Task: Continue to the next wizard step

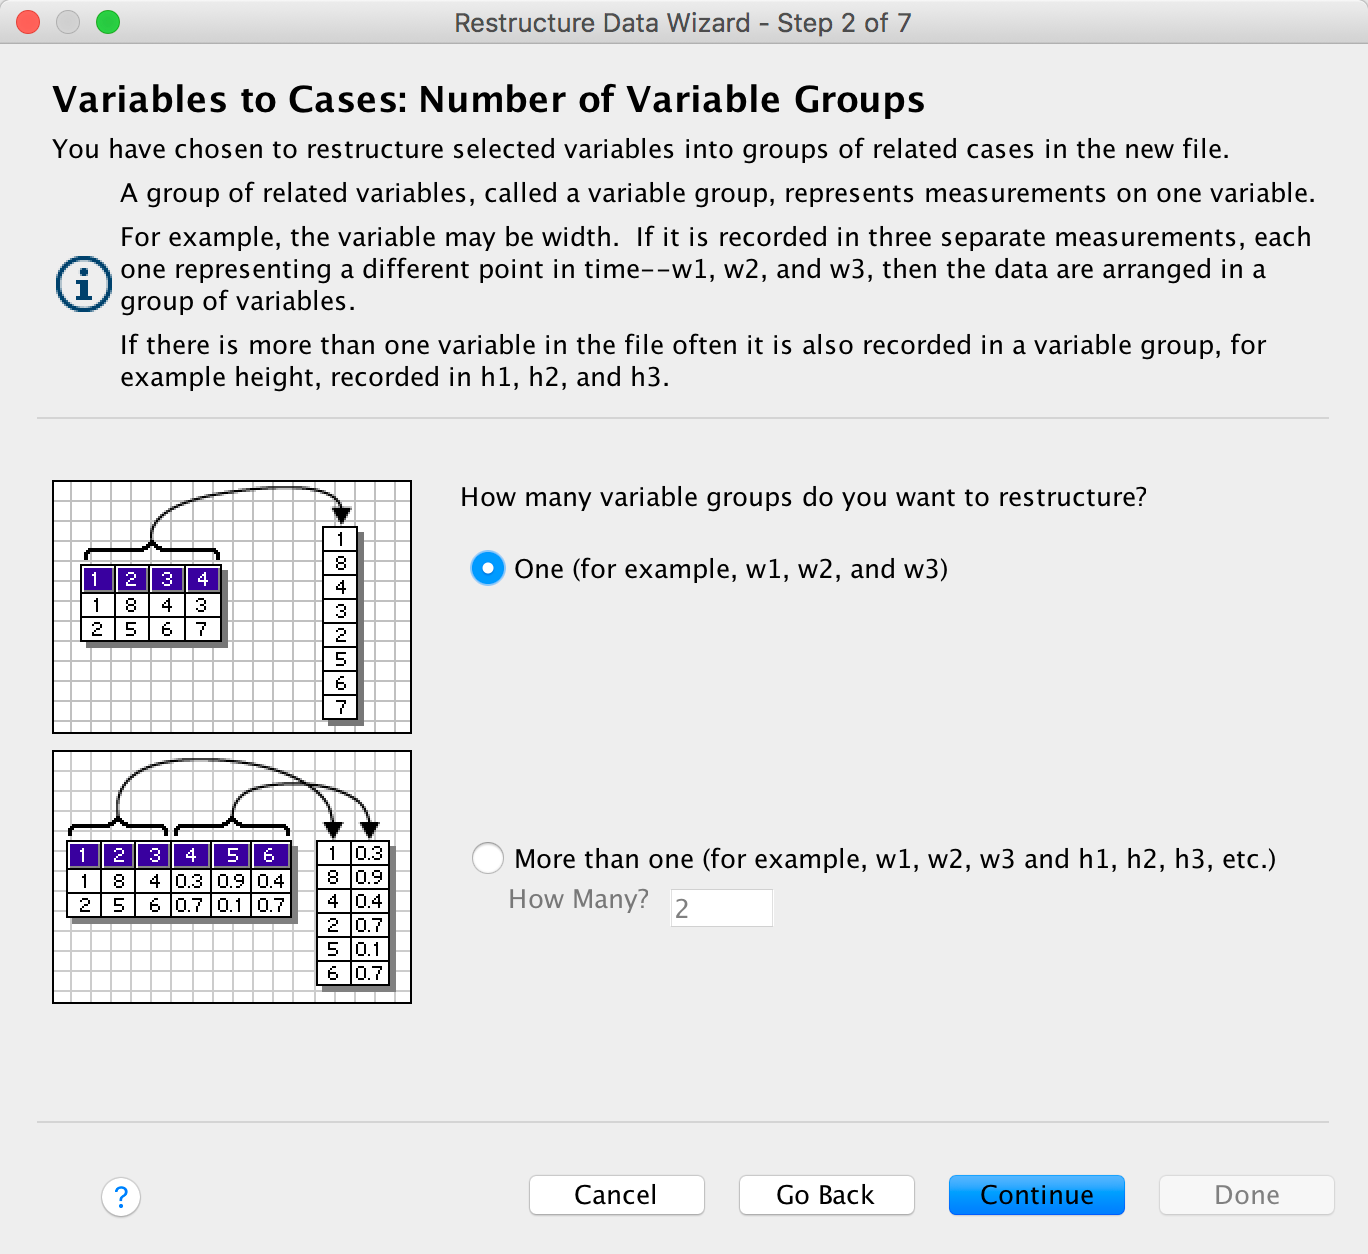Action: pos(1036,1195)
